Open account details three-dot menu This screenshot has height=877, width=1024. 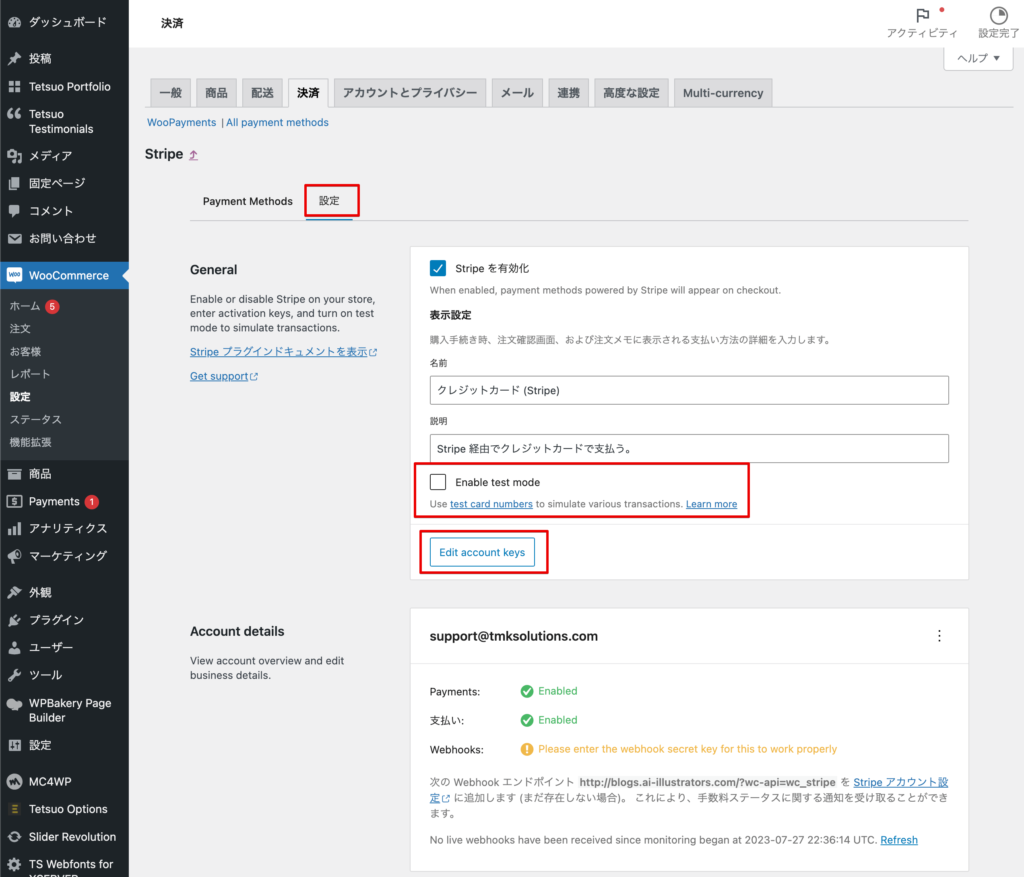click(x=938, y=636)
